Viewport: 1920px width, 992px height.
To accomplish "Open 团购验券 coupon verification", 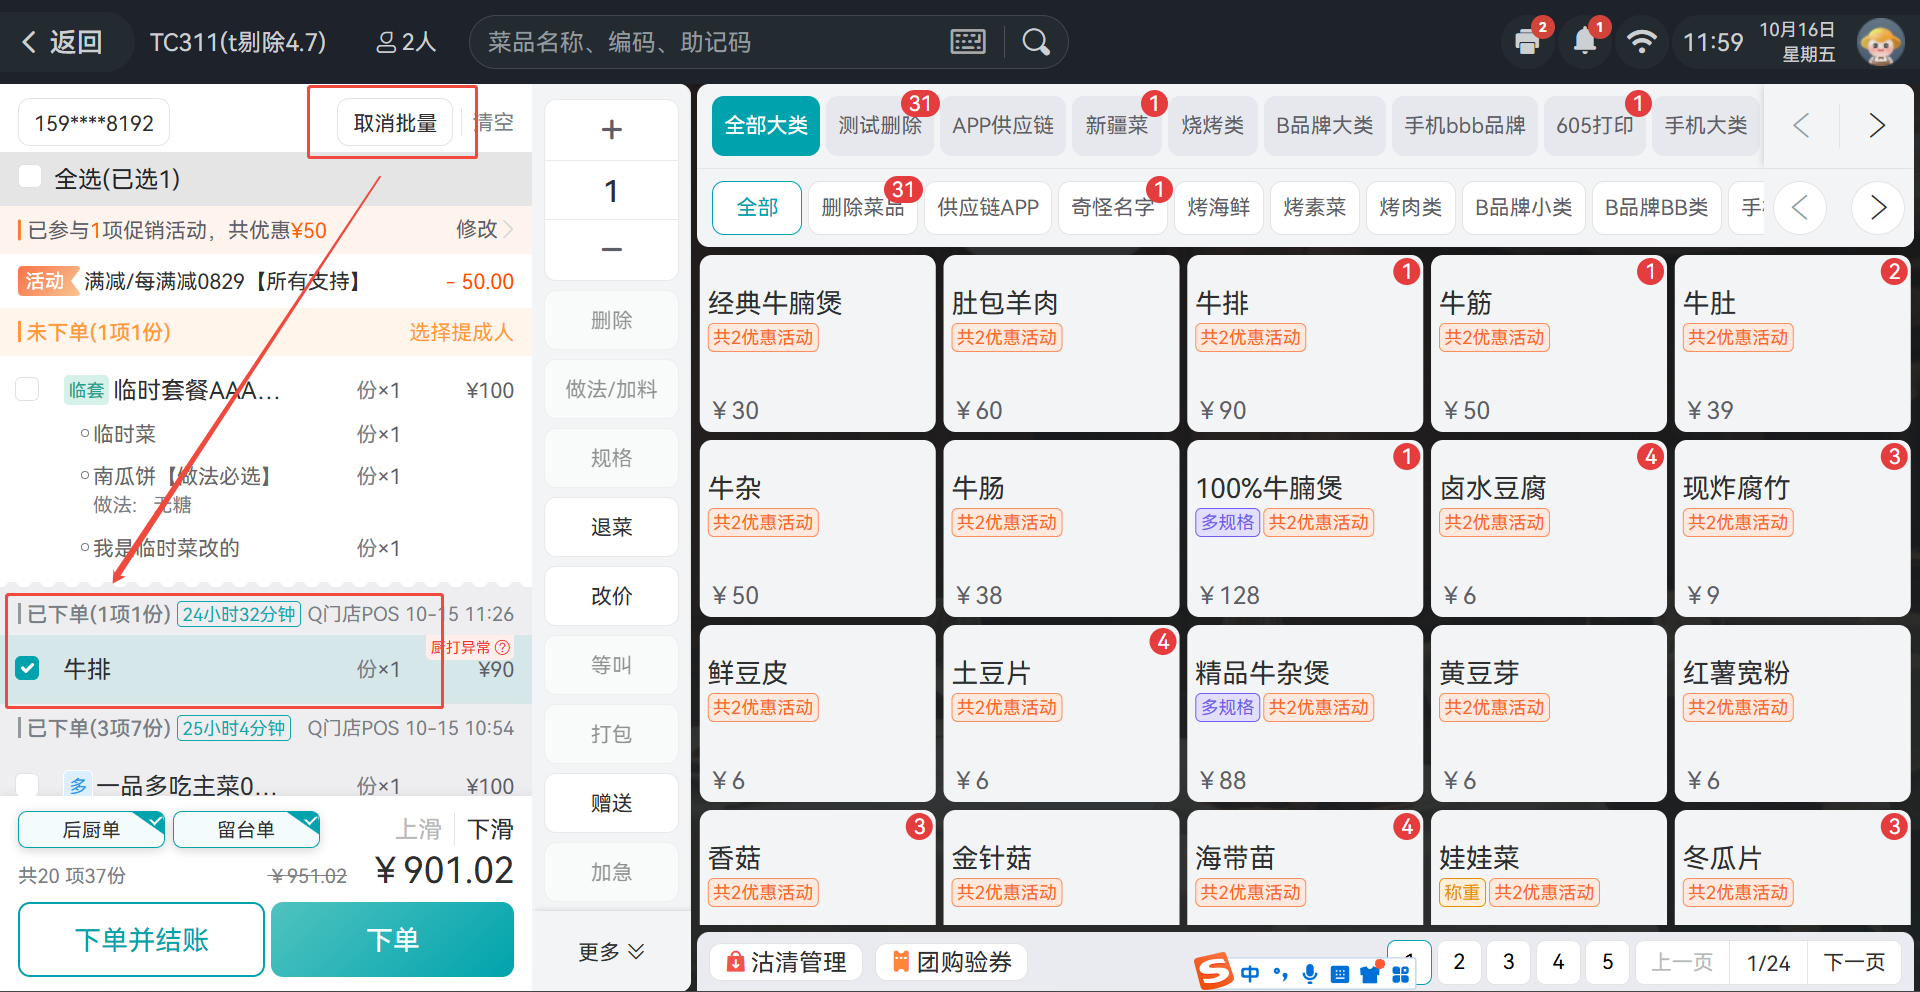I will click(x=951, y=962).
